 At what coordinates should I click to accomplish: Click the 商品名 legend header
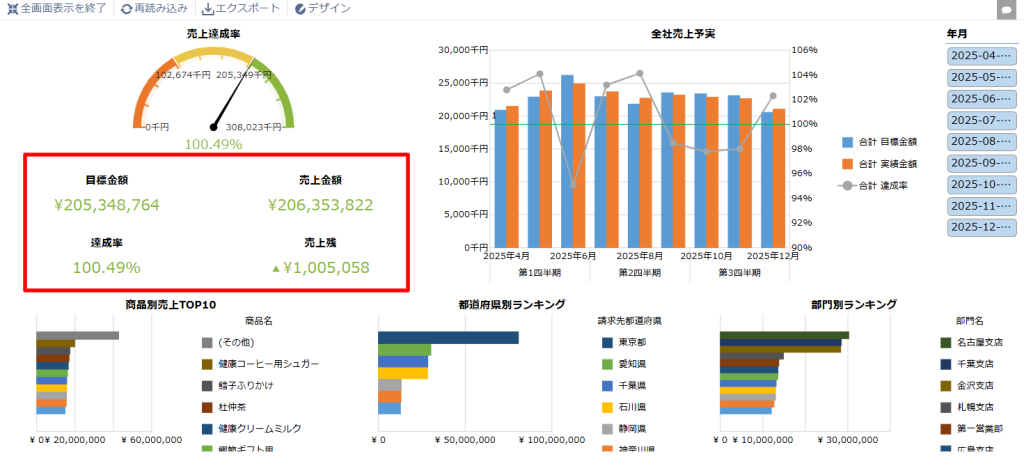click(x=258, y=321)
